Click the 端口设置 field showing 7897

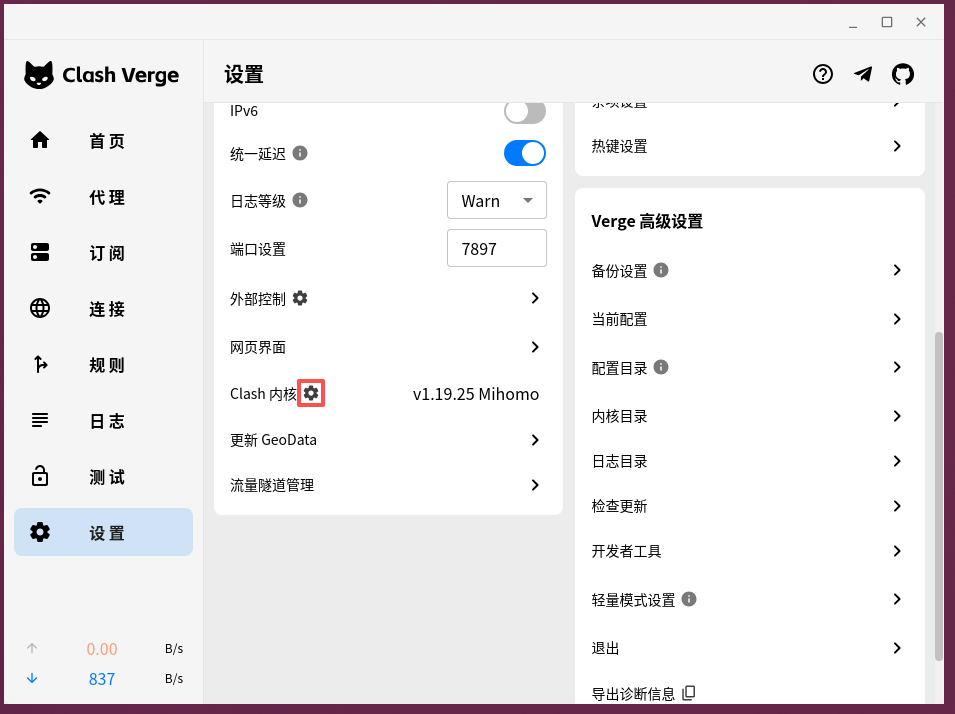496,249
